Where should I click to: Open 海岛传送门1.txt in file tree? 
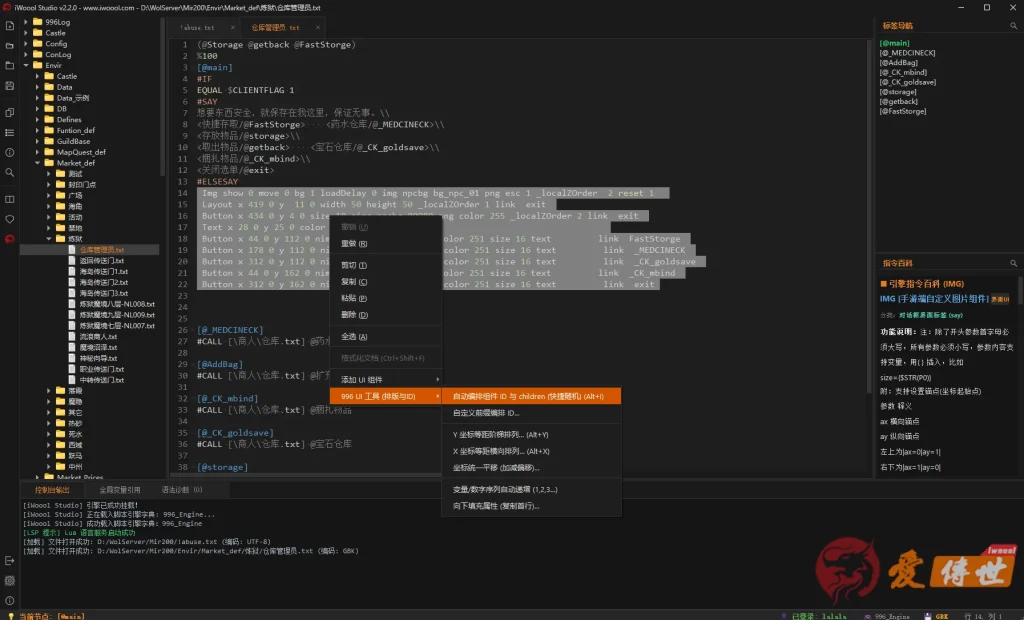[x=103, y=271]
